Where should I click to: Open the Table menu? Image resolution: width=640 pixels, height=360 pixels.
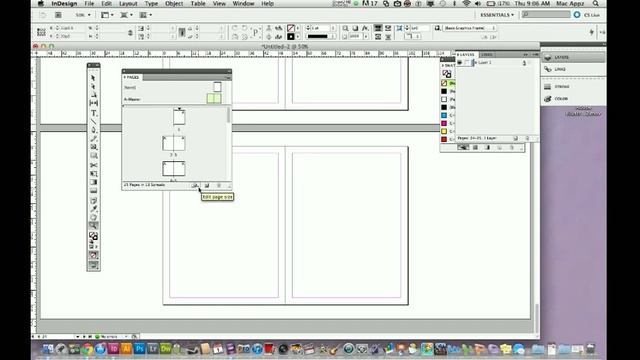tap(198, 4)
